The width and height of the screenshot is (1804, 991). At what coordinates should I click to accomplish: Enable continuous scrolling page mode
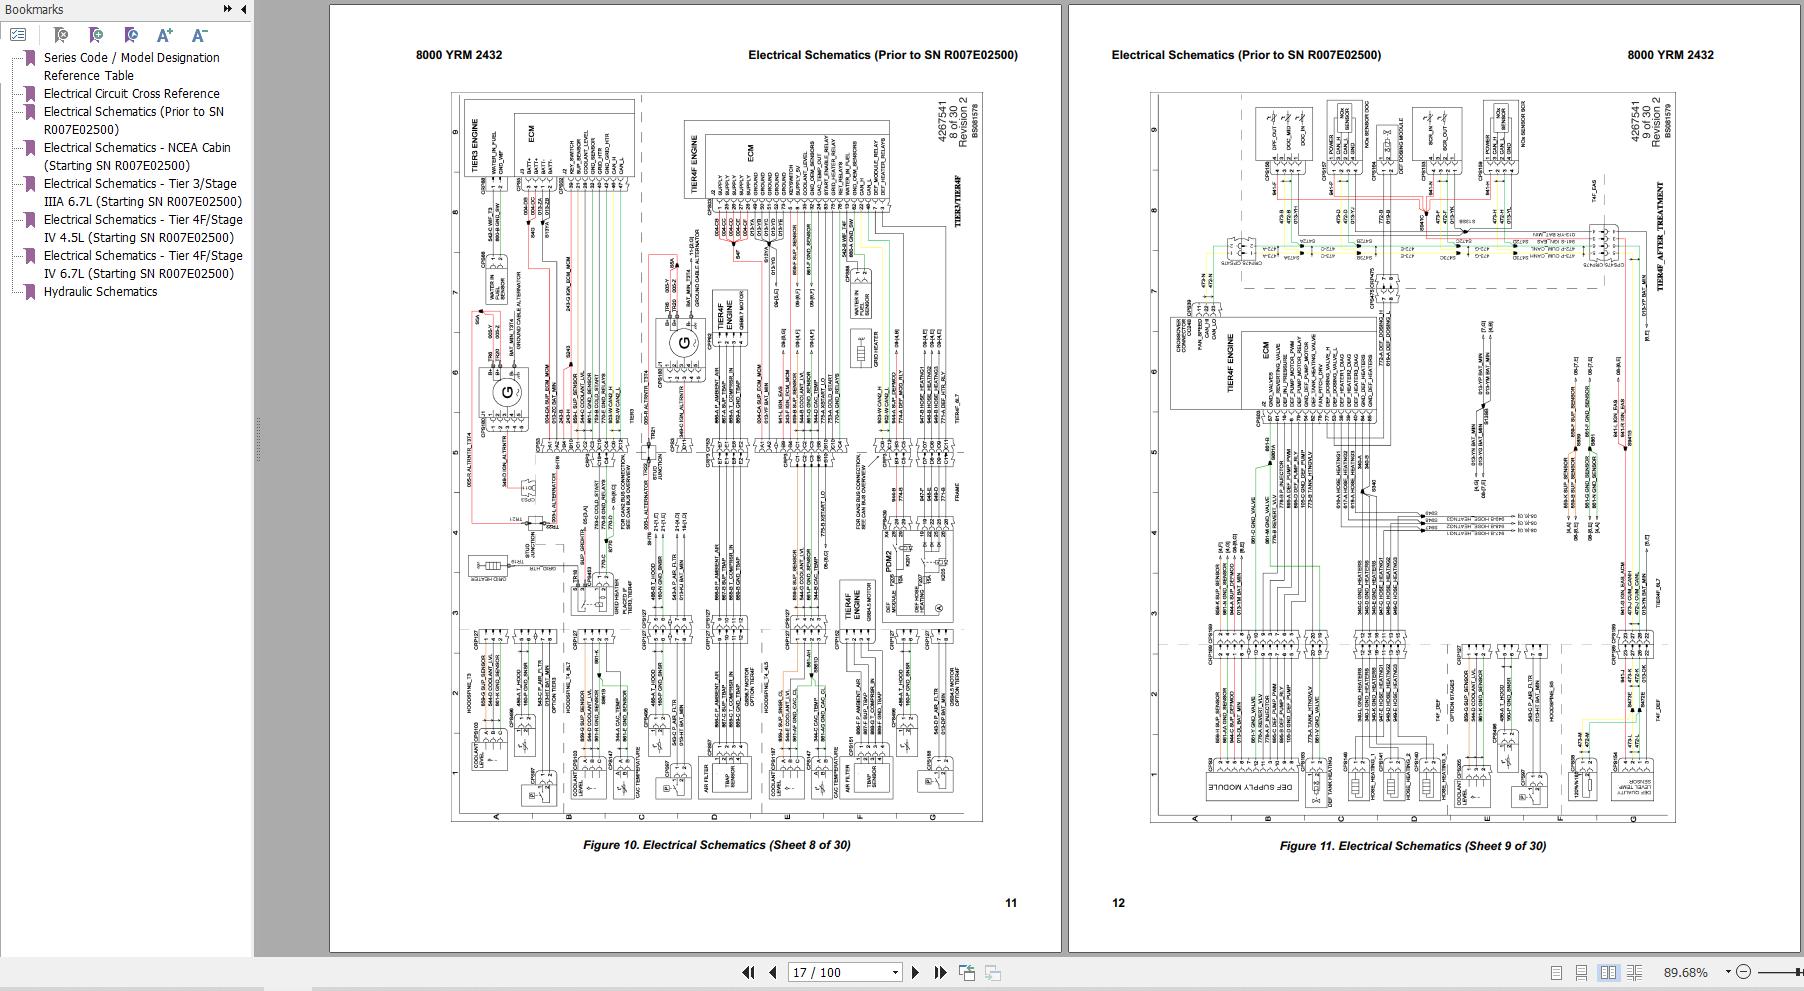1581,972
